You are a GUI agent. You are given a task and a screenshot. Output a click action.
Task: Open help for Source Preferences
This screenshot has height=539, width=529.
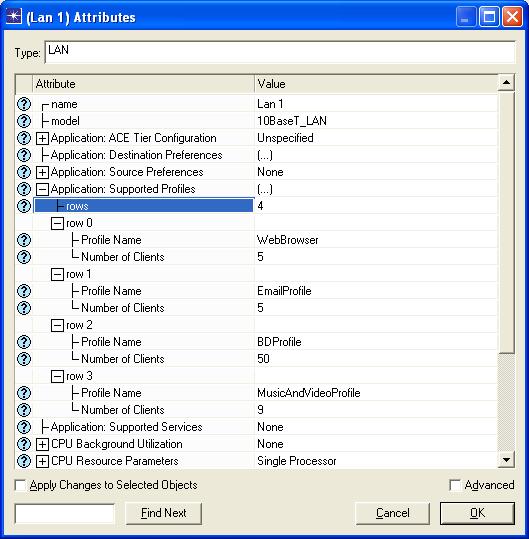pos(24,172)
